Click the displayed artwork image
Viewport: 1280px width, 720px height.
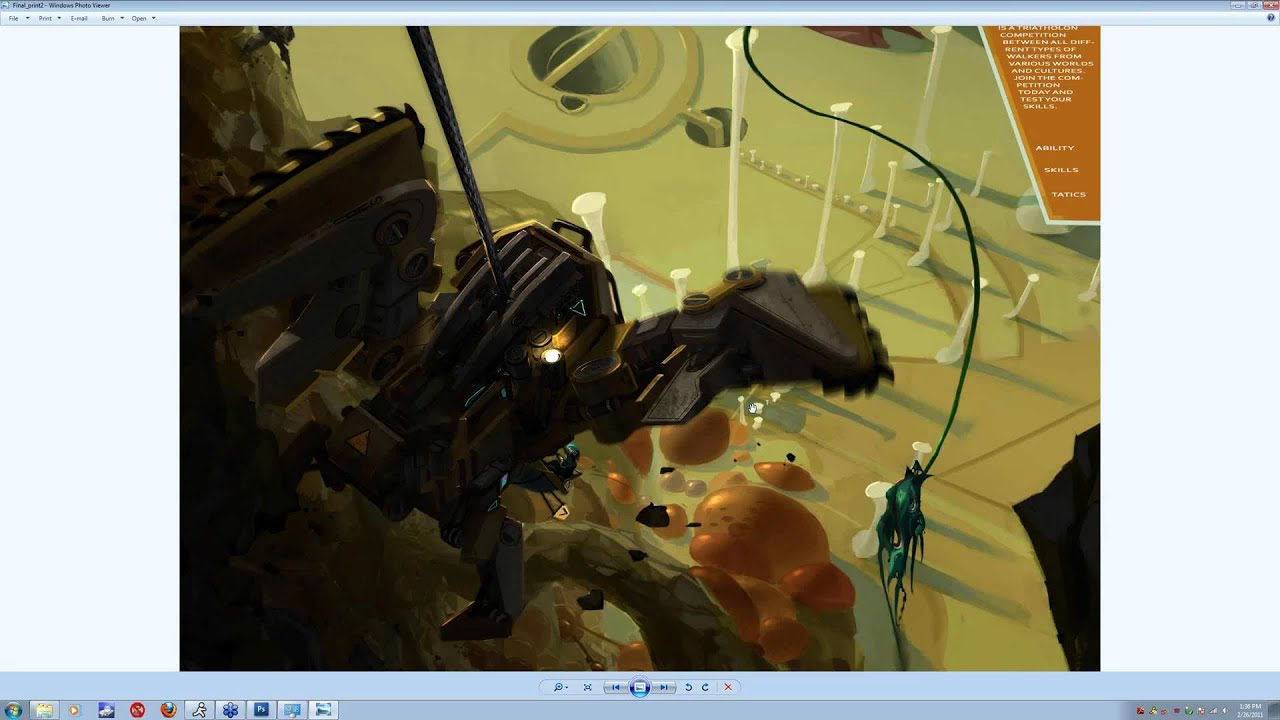[640, 348]
